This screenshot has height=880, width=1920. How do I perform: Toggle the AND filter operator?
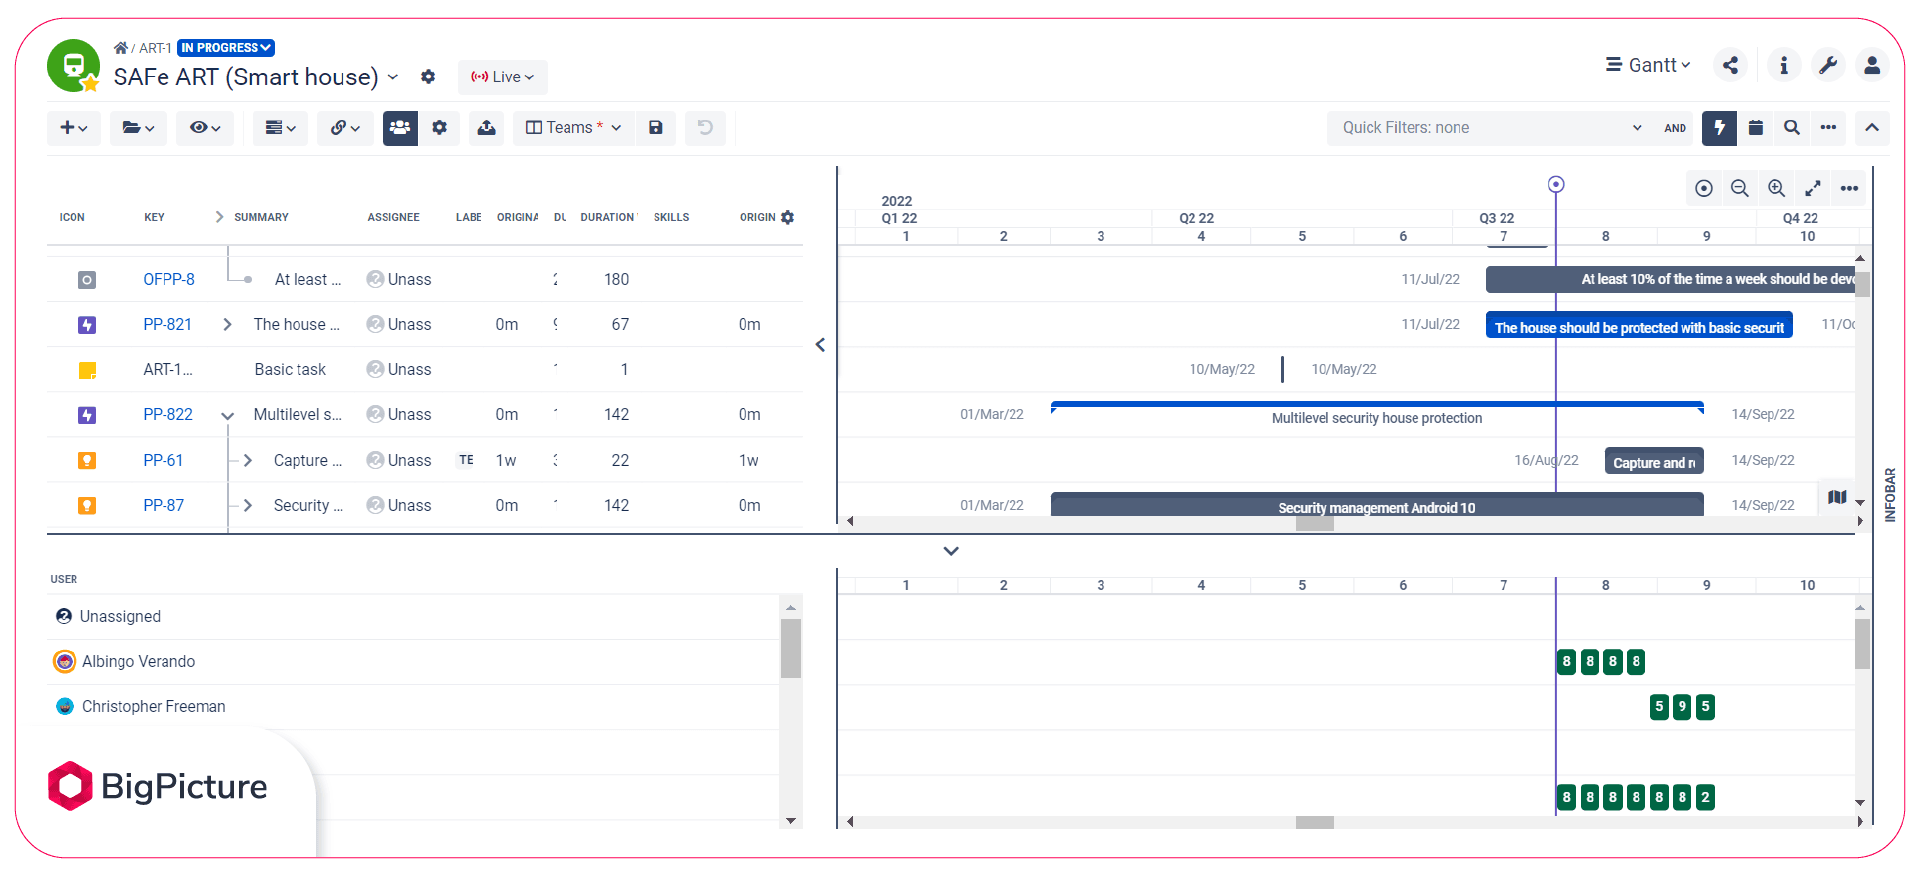pyautogui.click(x=1675, y=128)
